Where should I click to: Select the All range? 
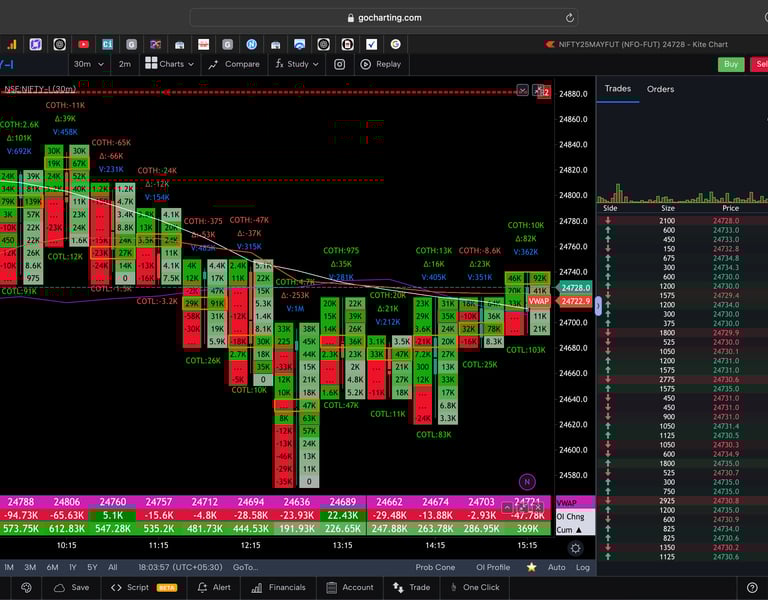pos(113,567)
